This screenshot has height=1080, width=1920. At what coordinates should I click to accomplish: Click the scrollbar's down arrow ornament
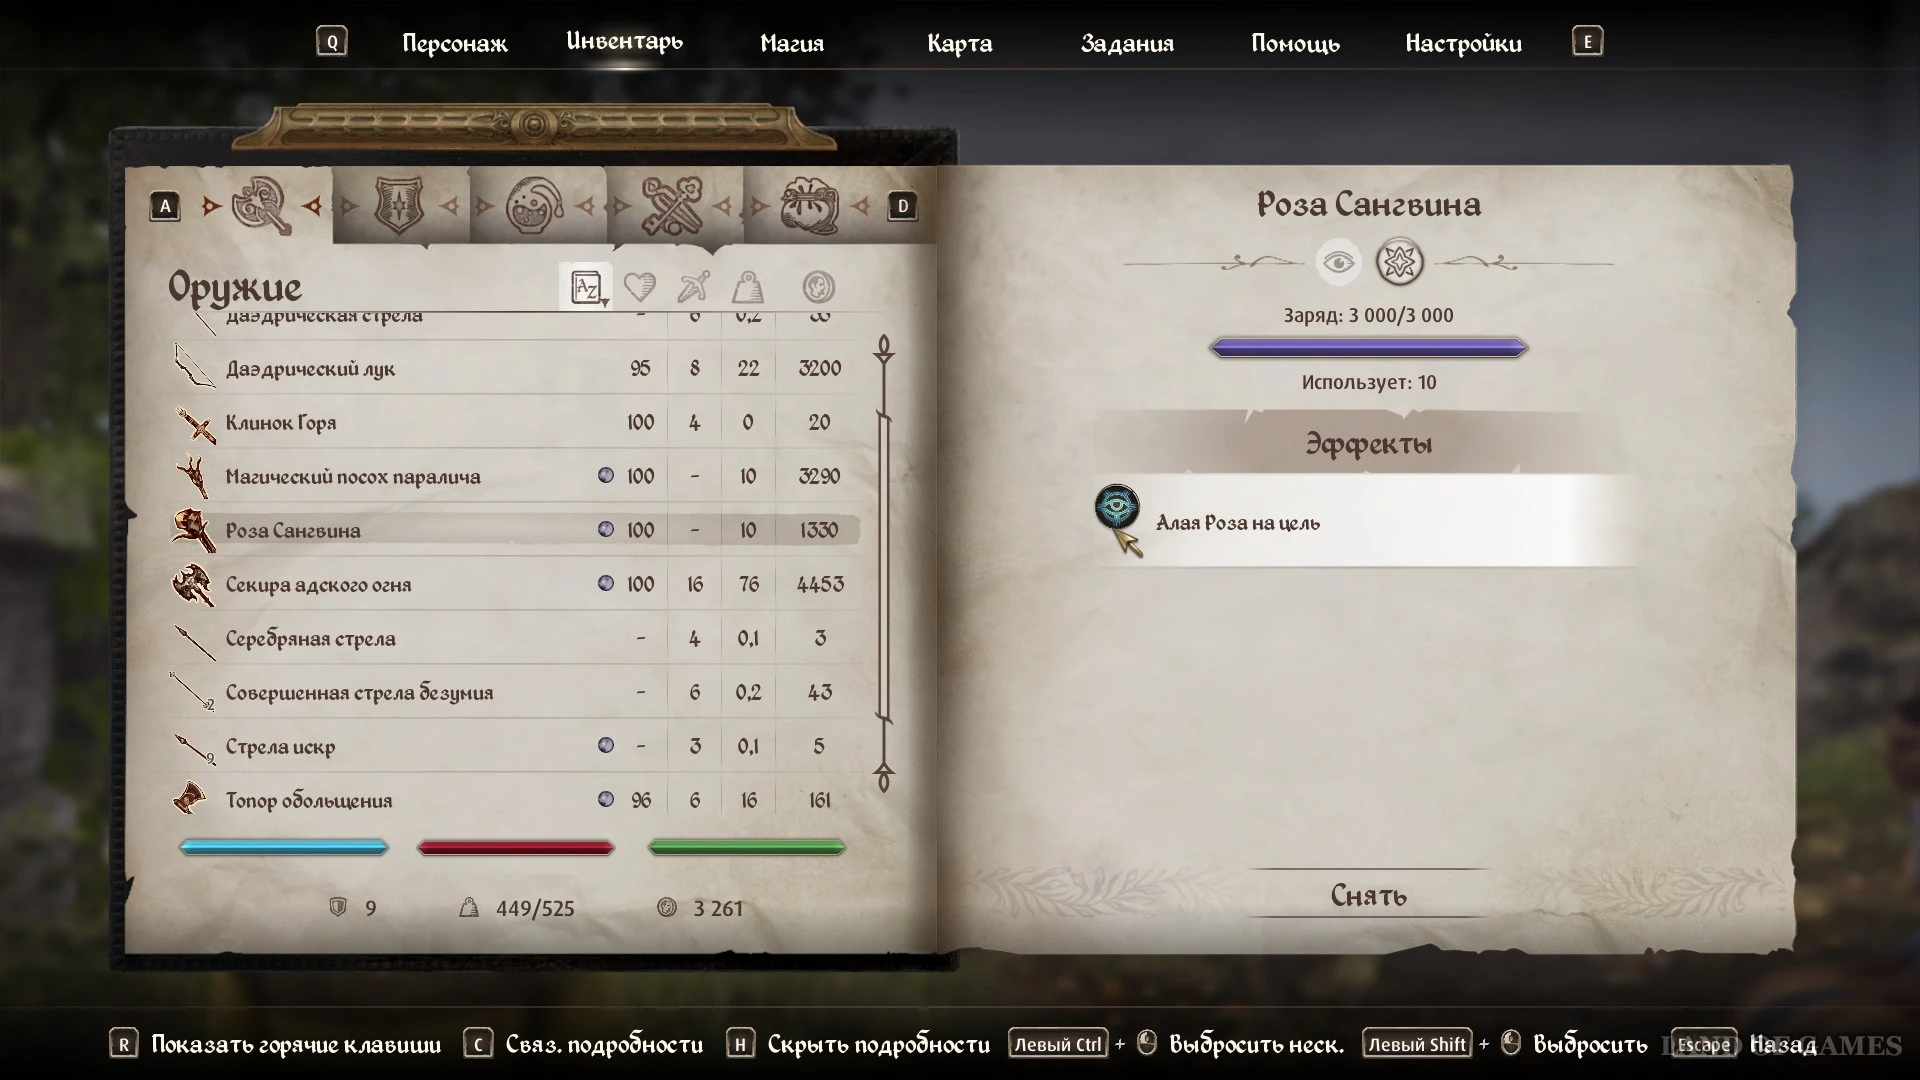(x=884, y=778)
